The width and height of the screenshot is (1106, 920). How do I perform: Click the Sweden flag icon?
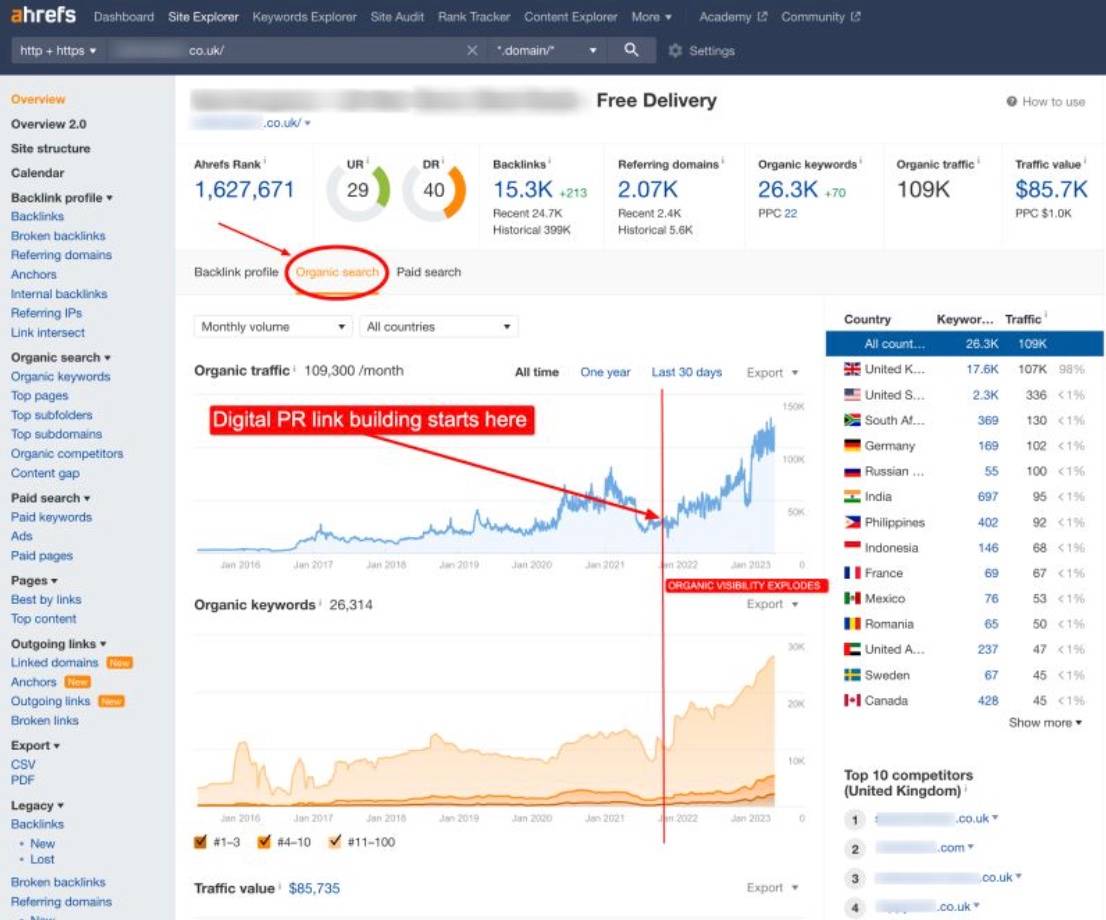(852, 675)
